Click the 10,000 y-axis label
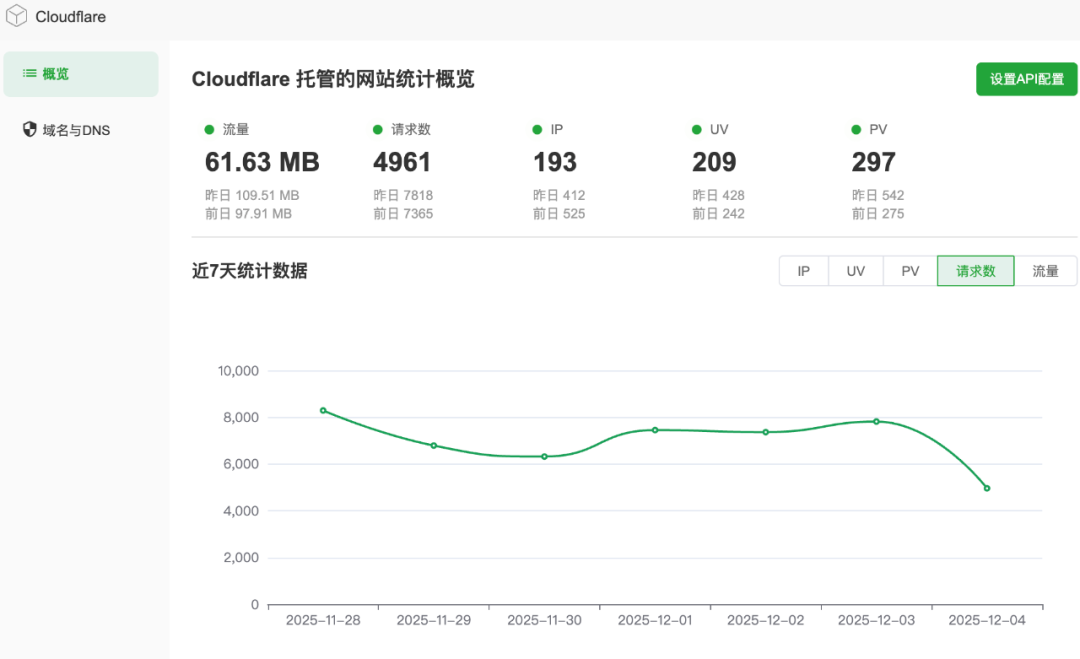This screenshot has height=659, width=1080. 238,371
